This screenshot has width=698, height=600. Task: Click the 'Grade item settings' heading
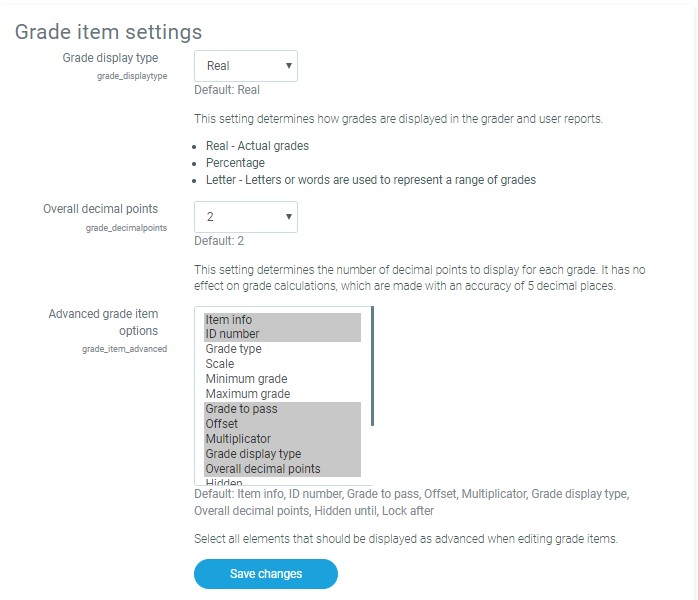pos(108,33)
